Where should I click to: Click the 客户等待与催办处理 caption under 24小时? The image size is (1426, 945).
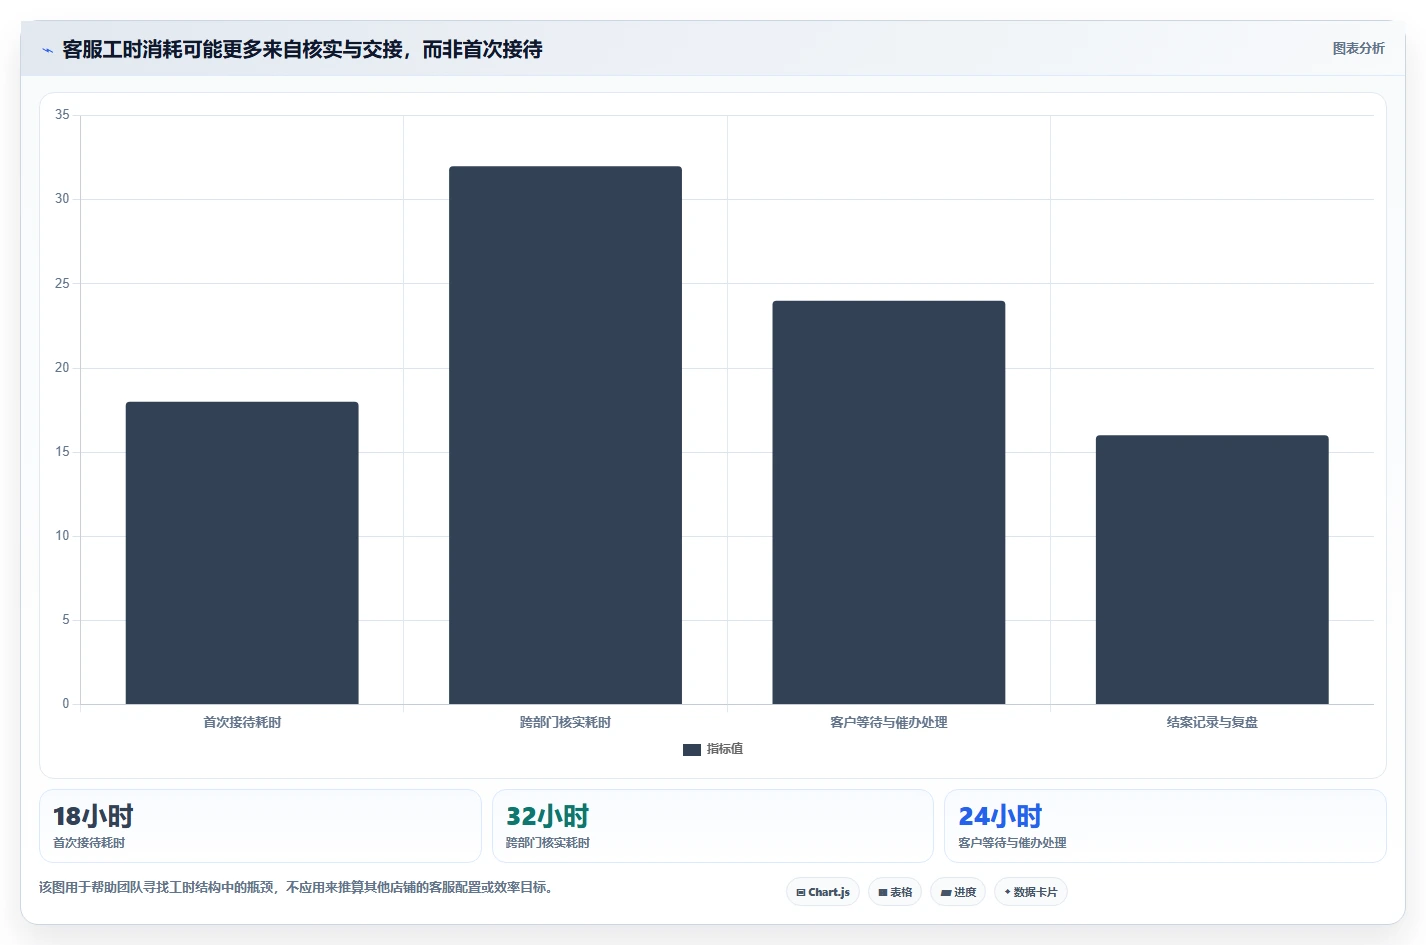coord(1012,843)
